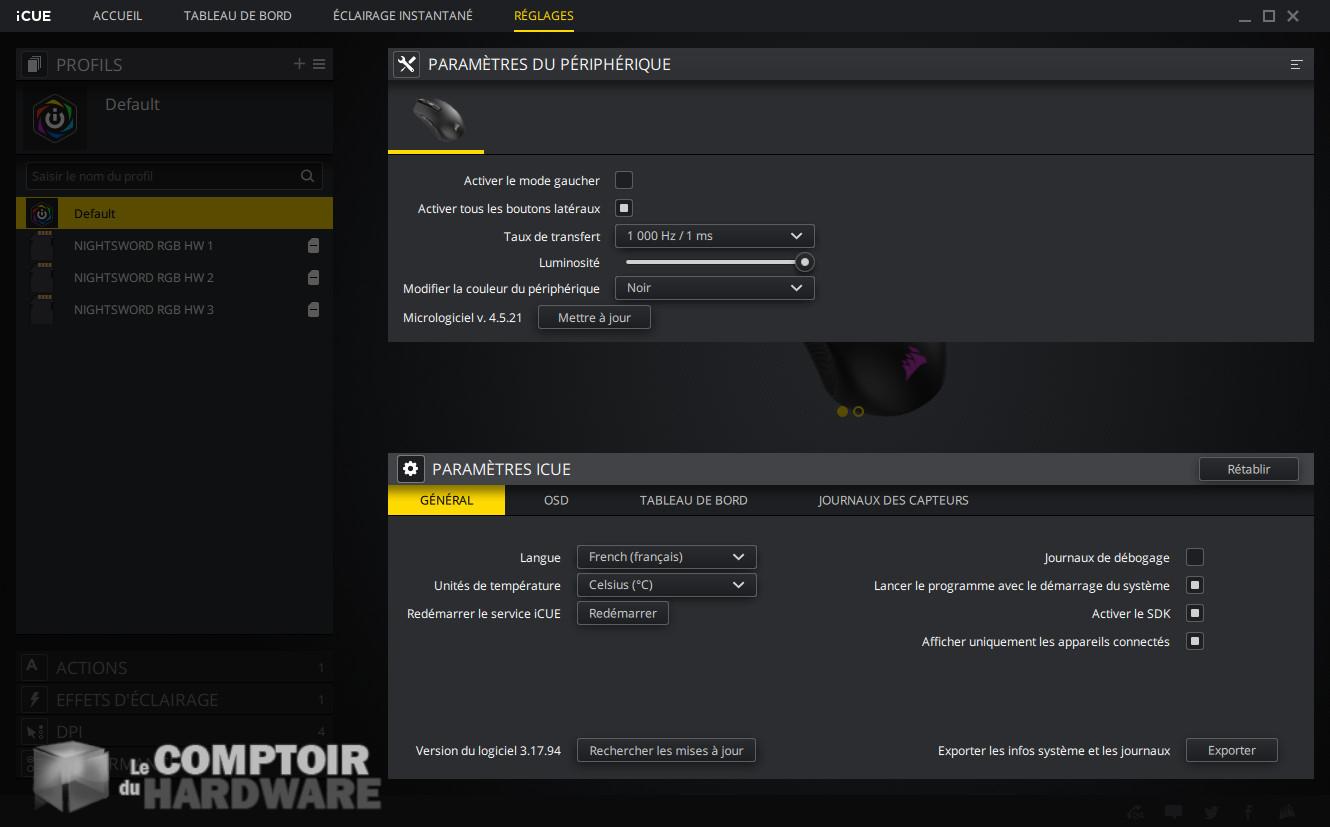Viewport: 1330px width, 827px height.
Task: Select the mouse device thumbnail tab
Action: pyautogui.click(x=436, y=122)
